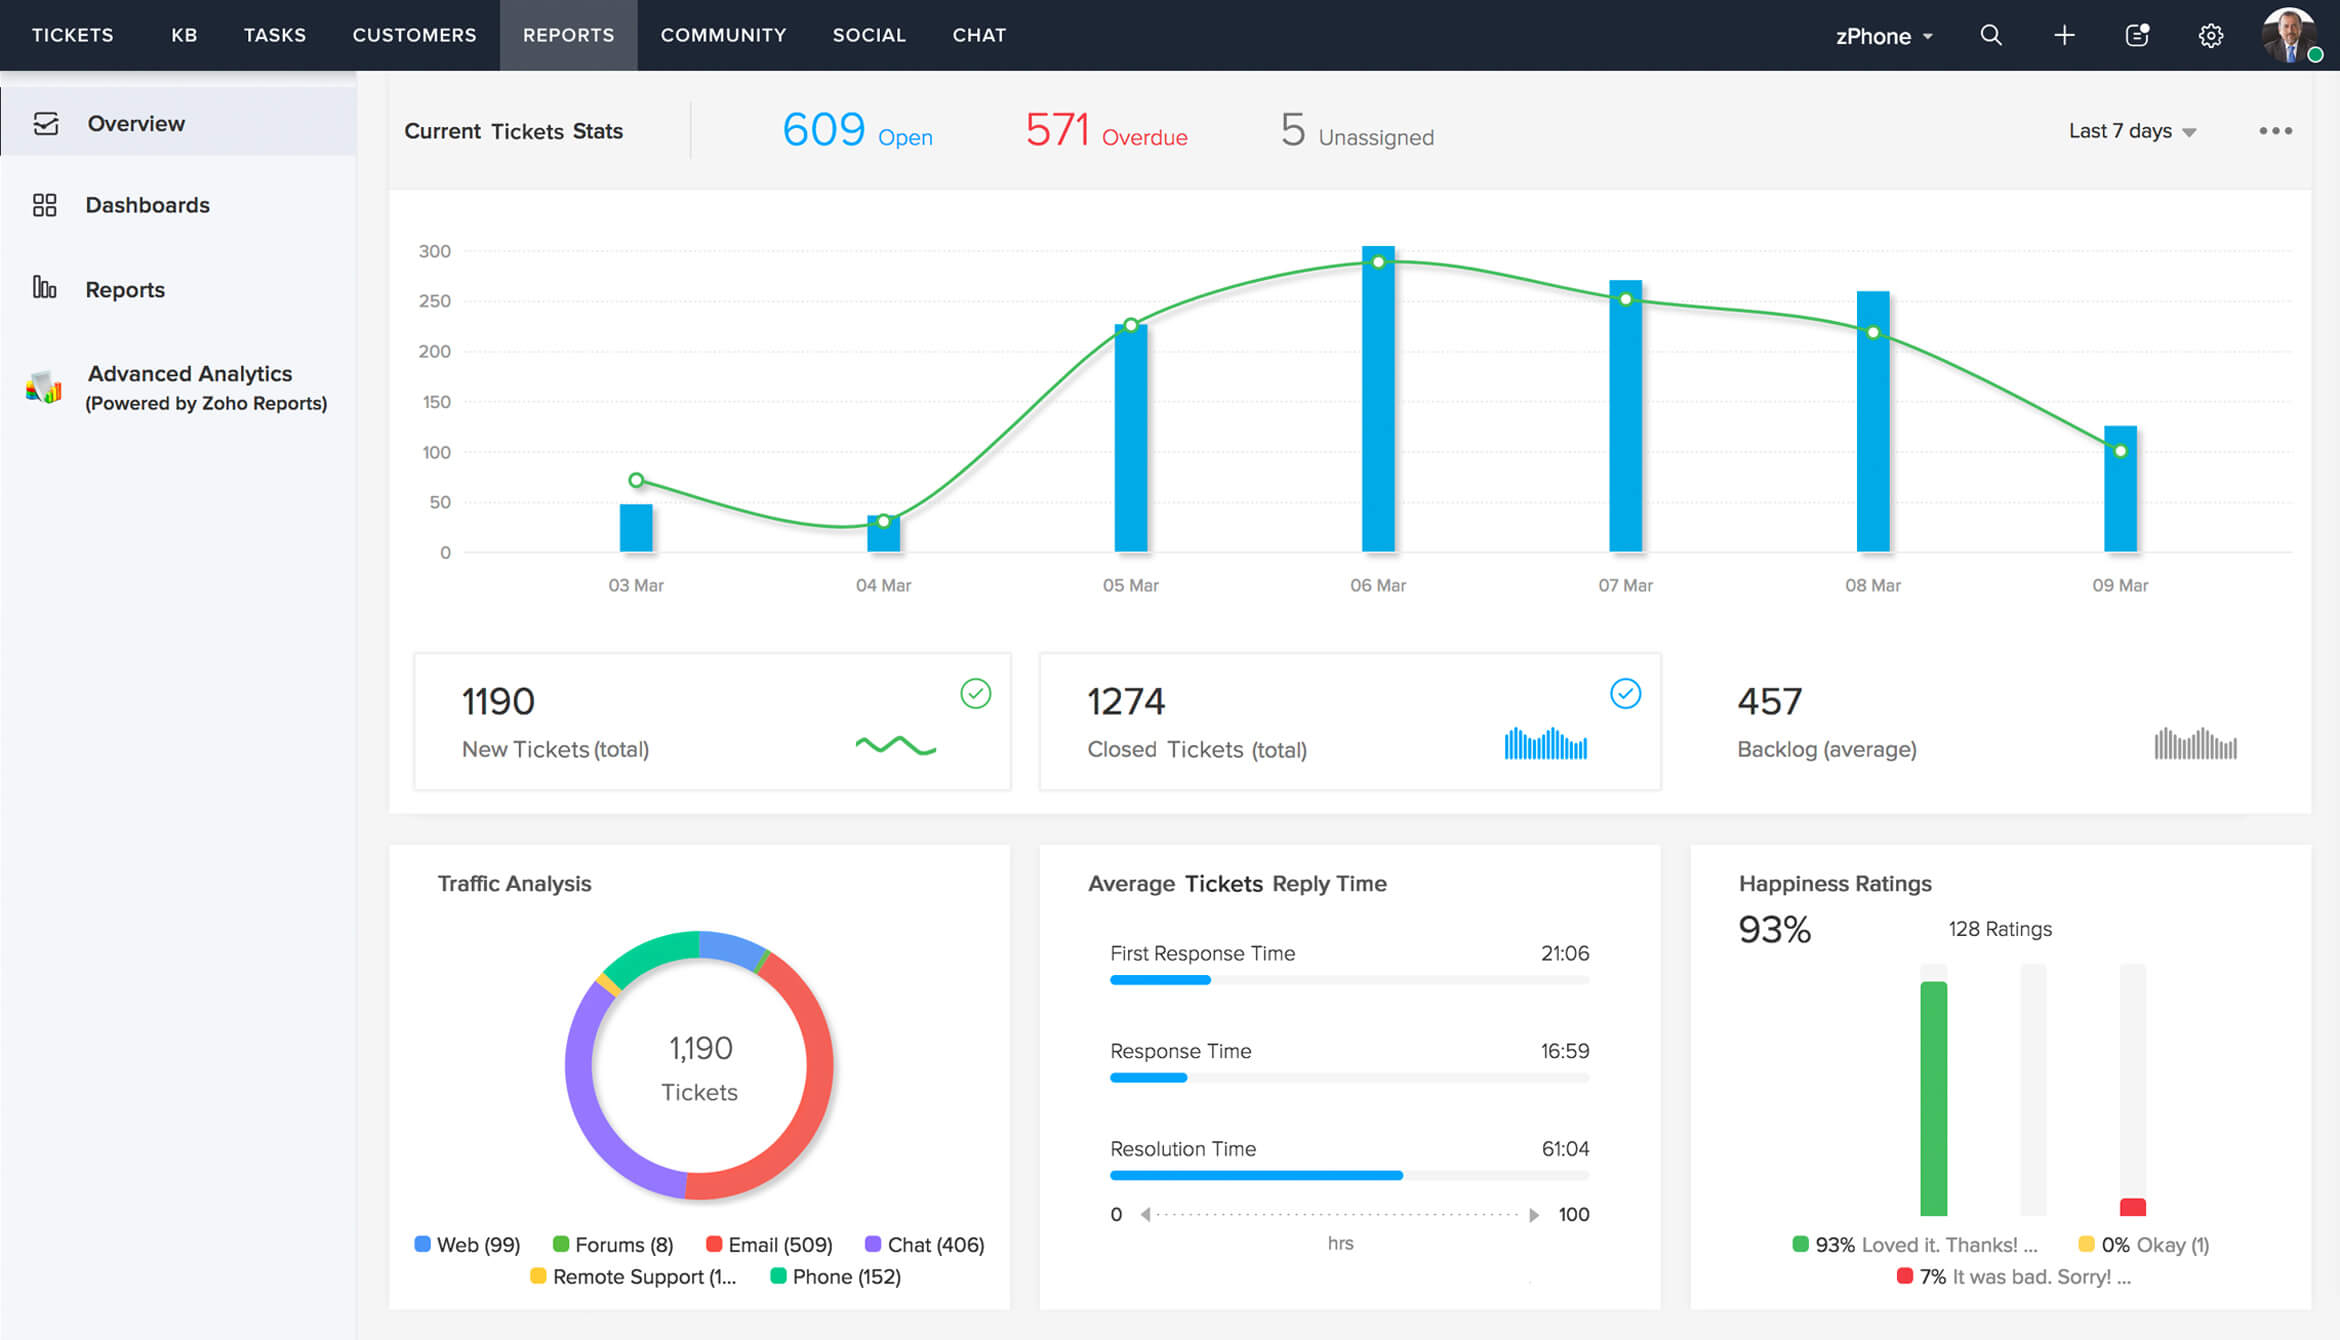The height and width of the screenshot is (1340, 2340).
Task: Expand the zPhone workspace dropdown
Action: (x=1882, y=34)
